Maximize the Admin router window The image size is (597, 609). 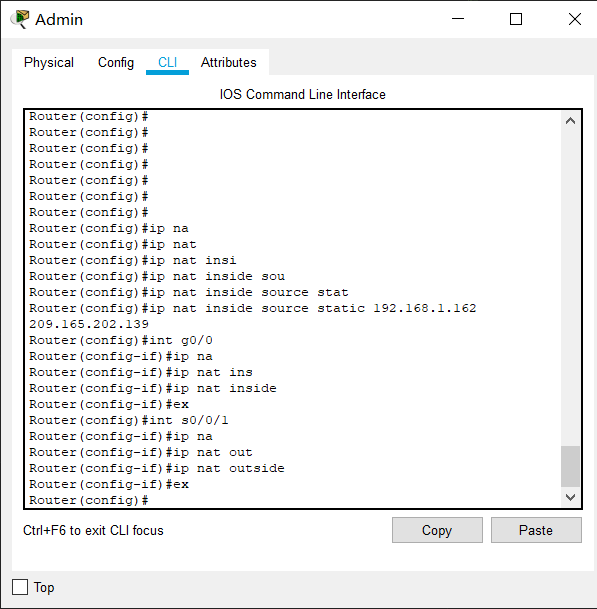pyautogui.click(x=516, y=19)
